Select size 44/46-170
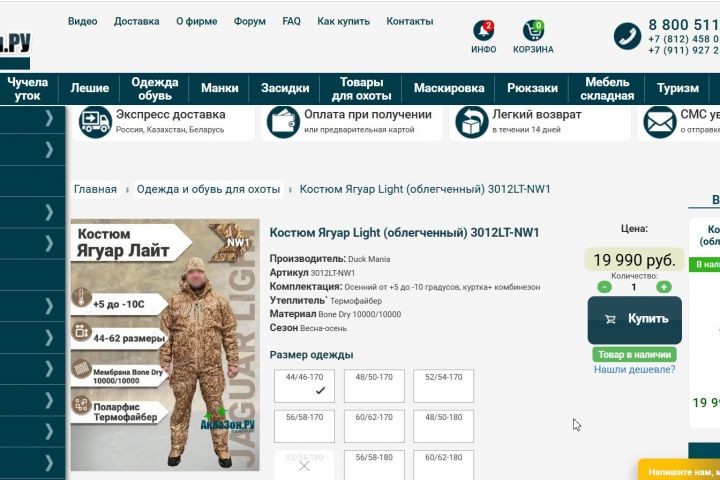The width and height of the screenshot is (720, 480). click(304, 386)
